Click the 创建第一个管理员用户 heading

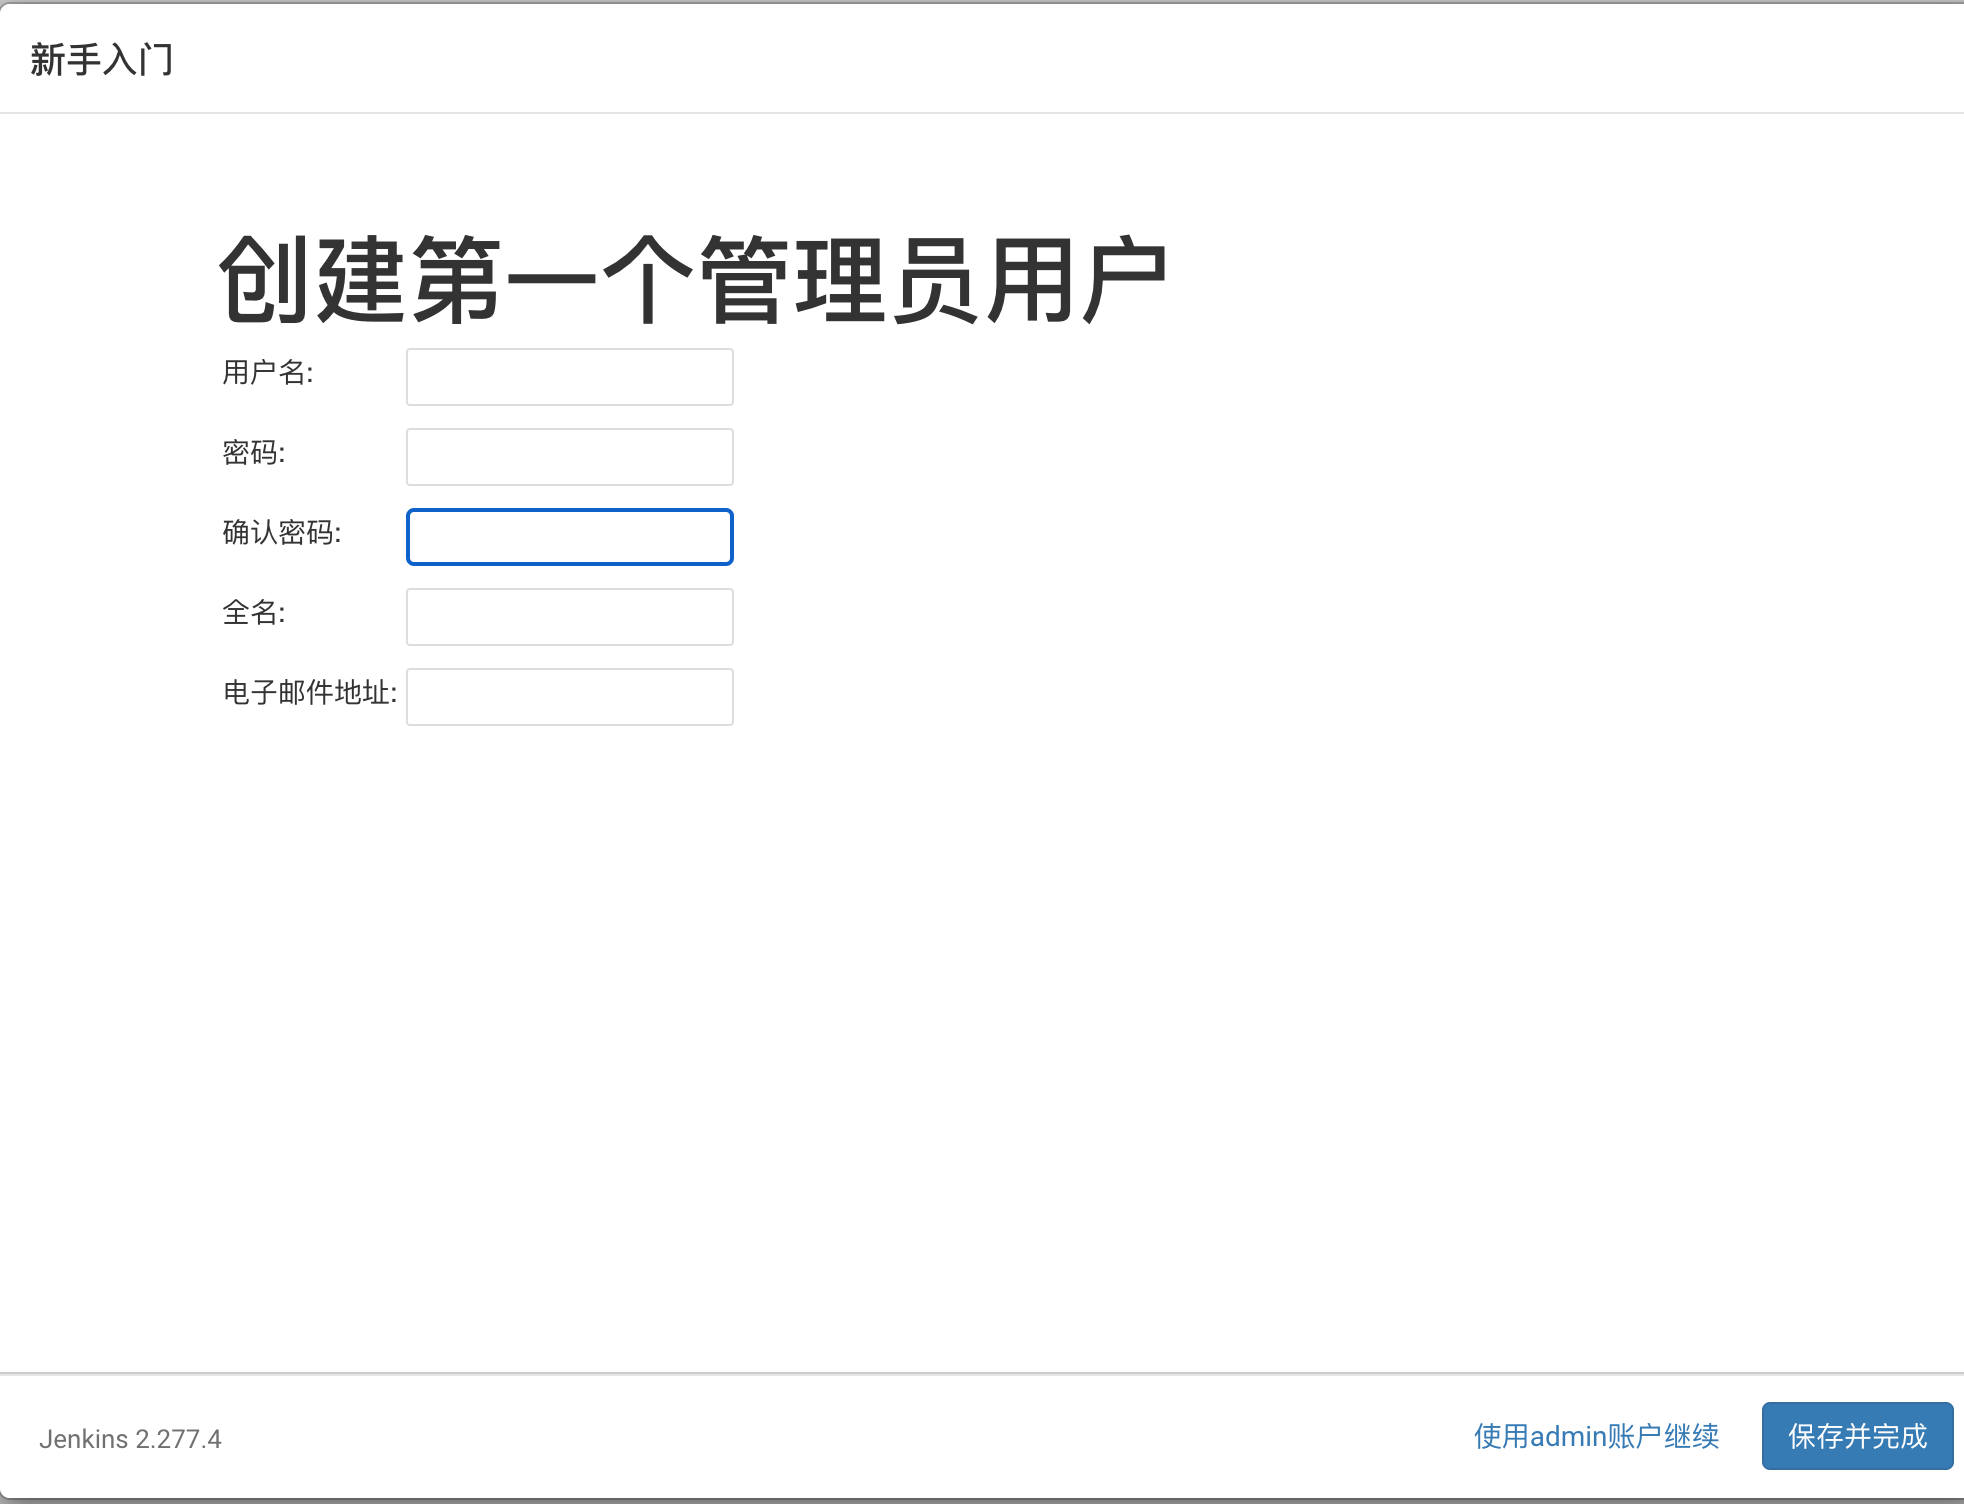[693, 280]
